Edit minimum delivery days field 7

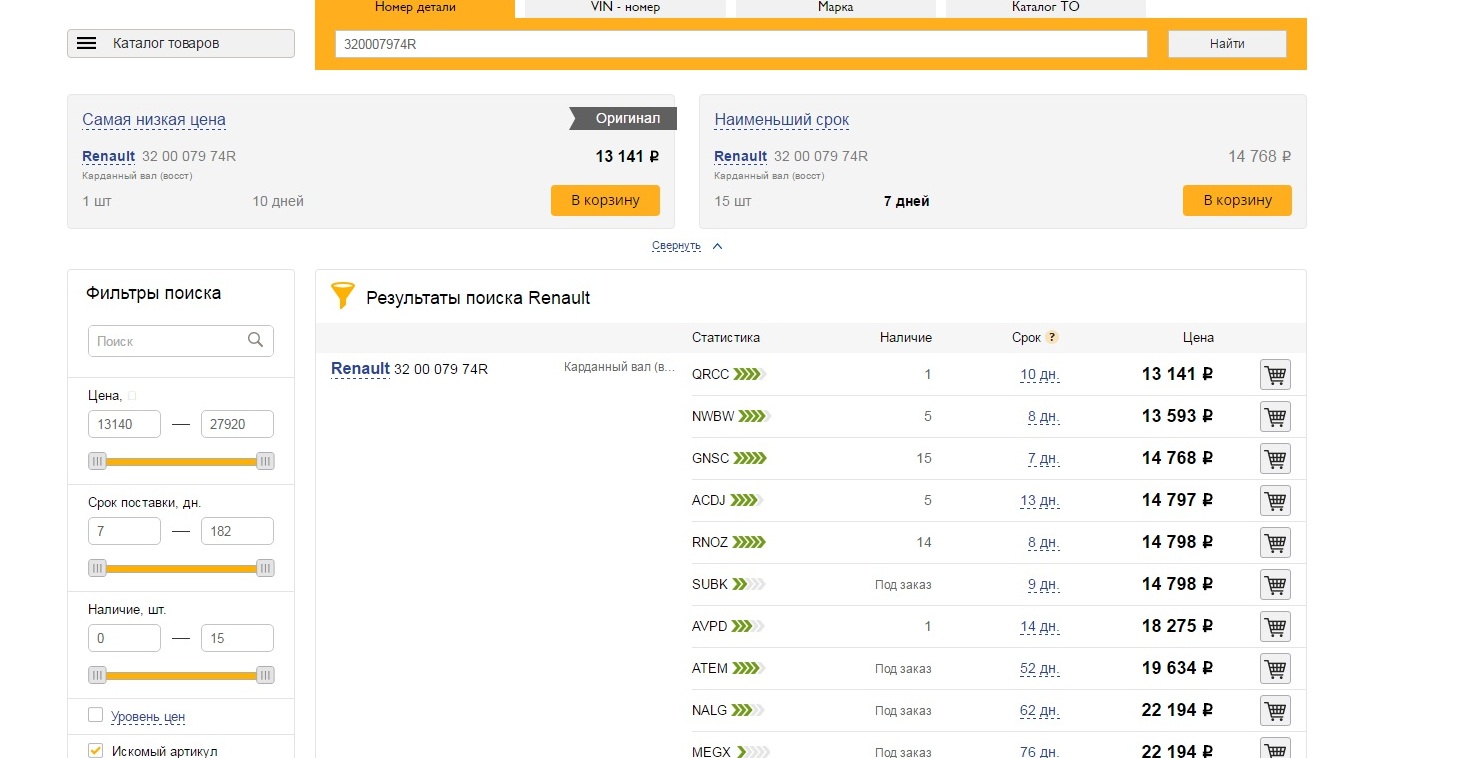124,531
